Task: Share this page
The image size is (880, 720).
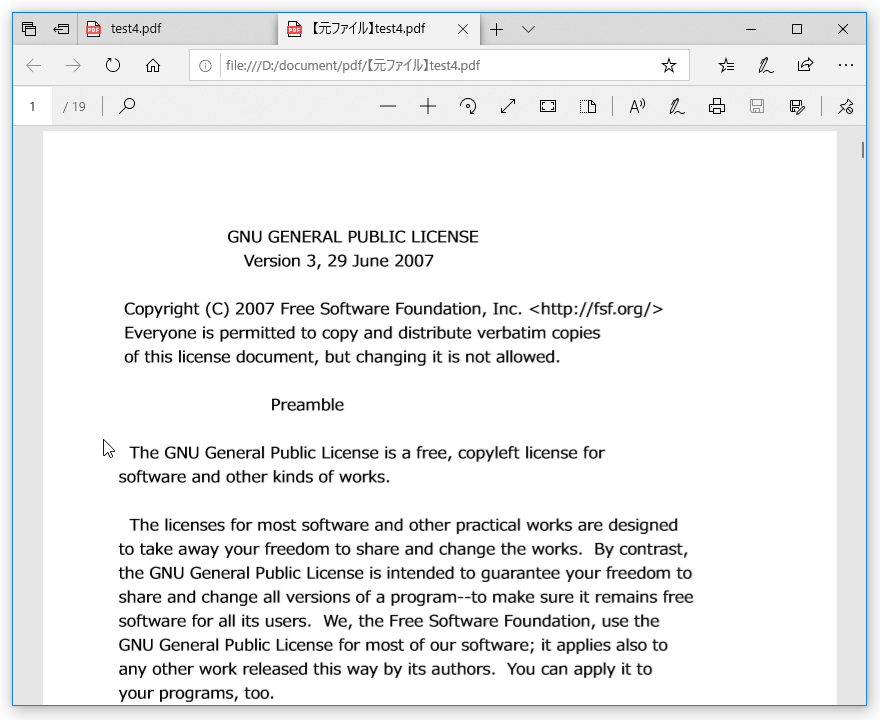Action: (x=805, y=65)
